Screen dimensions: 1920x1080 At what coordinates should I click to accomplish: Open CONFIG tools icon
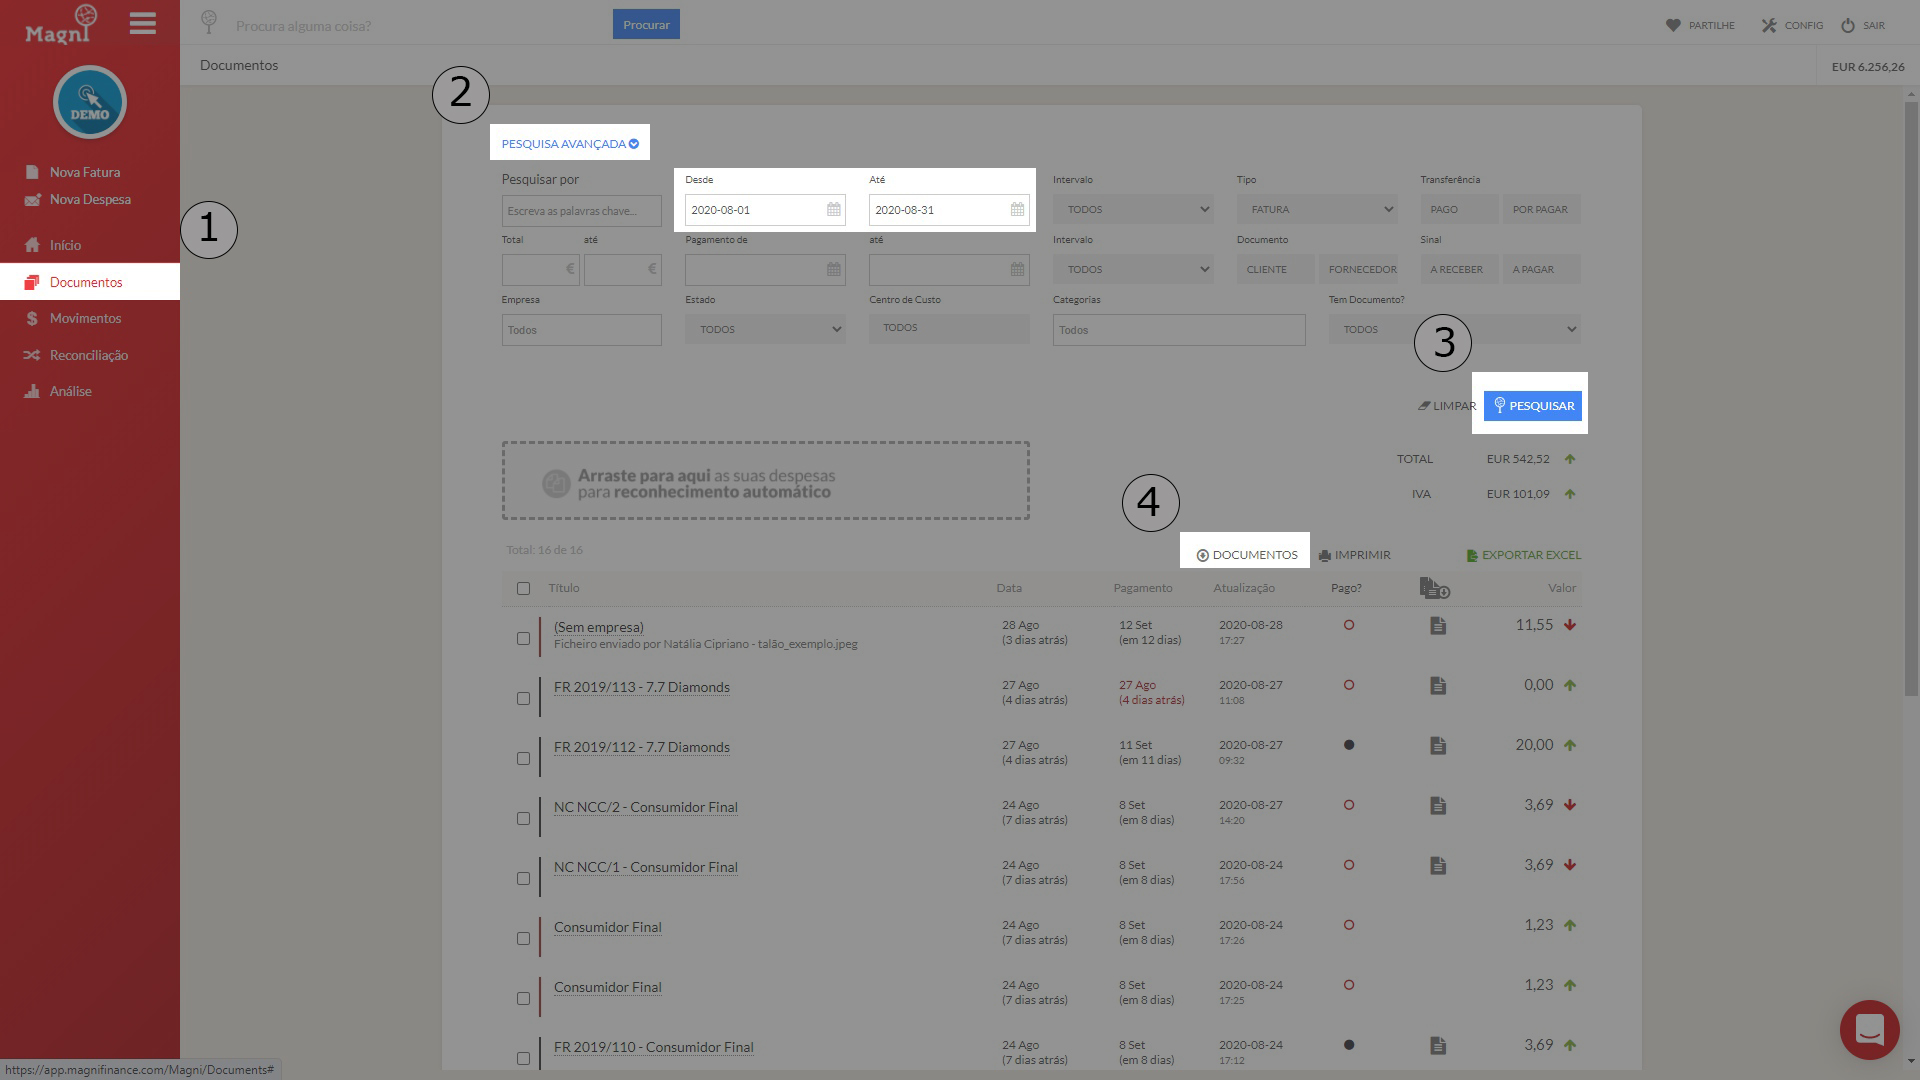click(x=1769, y=25)
